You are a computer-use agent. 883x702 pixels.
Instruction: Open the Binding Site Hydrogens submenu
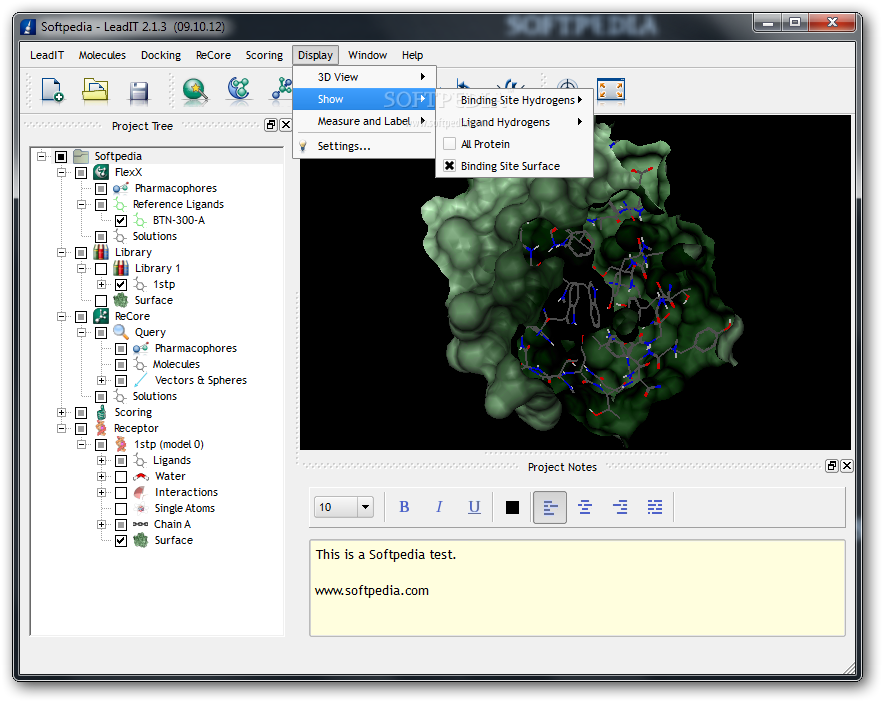click(514, 100)
